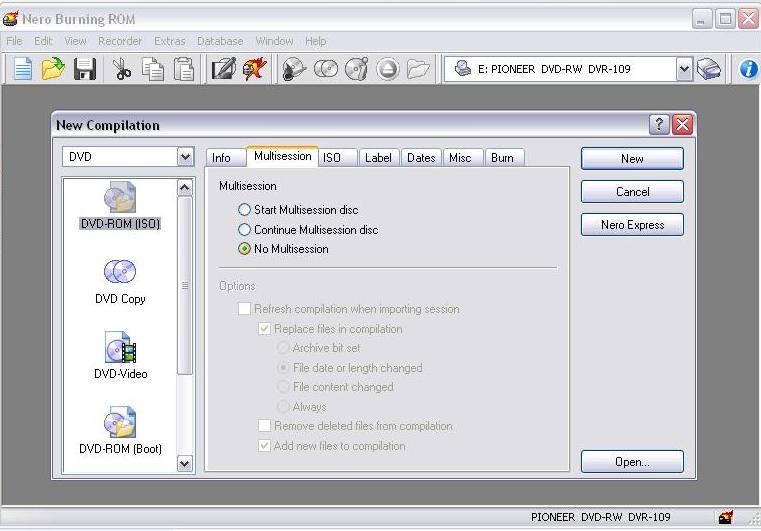Image resolution: width=761 pixels, height=531 pixels.
Task: Open the first disc icon after the burn icon
Action: (x=294, y=68)
